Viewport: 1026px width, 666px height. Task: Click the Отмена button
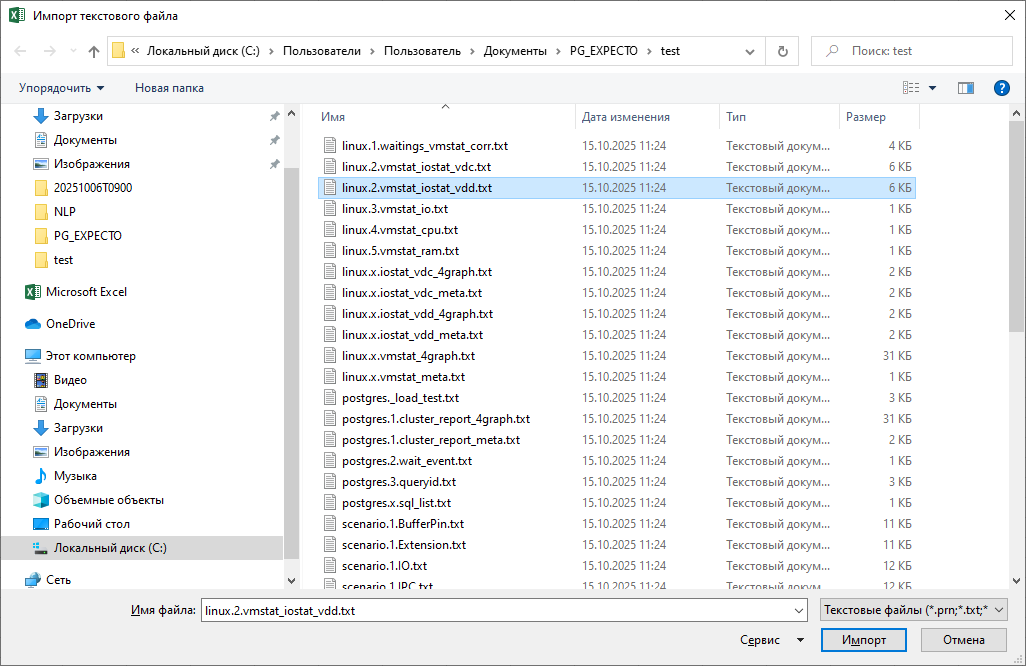point(963,640)
